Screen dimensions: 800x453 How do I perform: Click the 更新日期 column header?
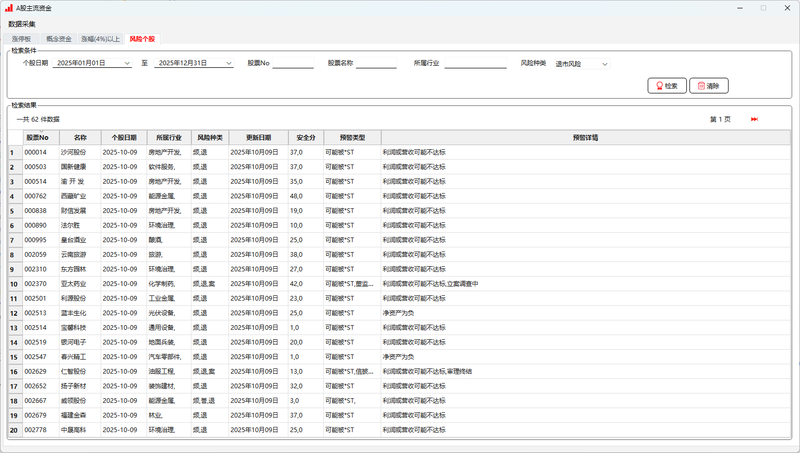point(258,137)
